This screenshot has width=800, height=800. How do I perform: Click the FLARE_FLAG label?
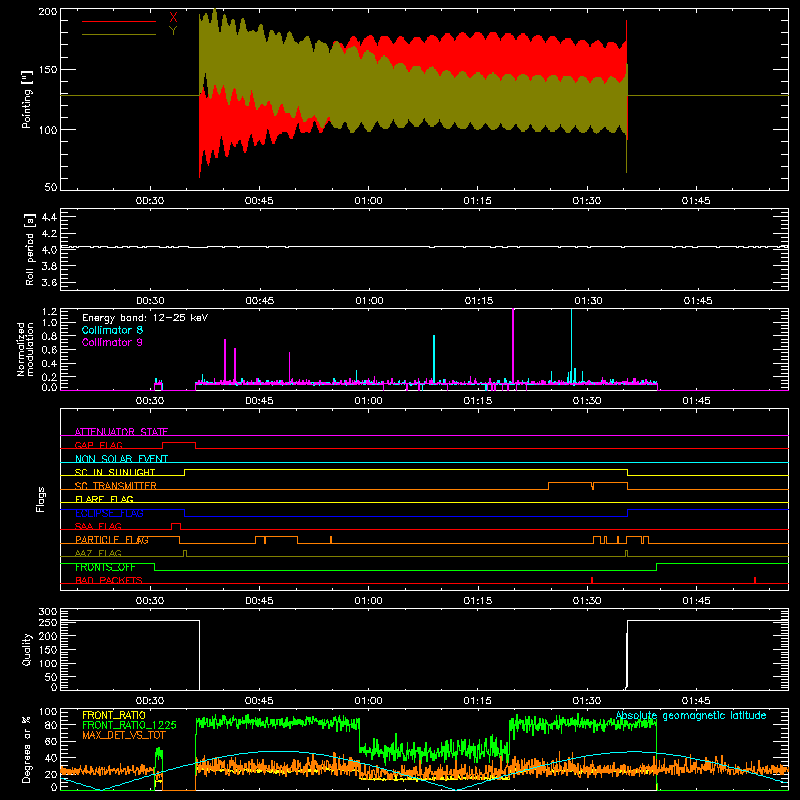point(104,499)
